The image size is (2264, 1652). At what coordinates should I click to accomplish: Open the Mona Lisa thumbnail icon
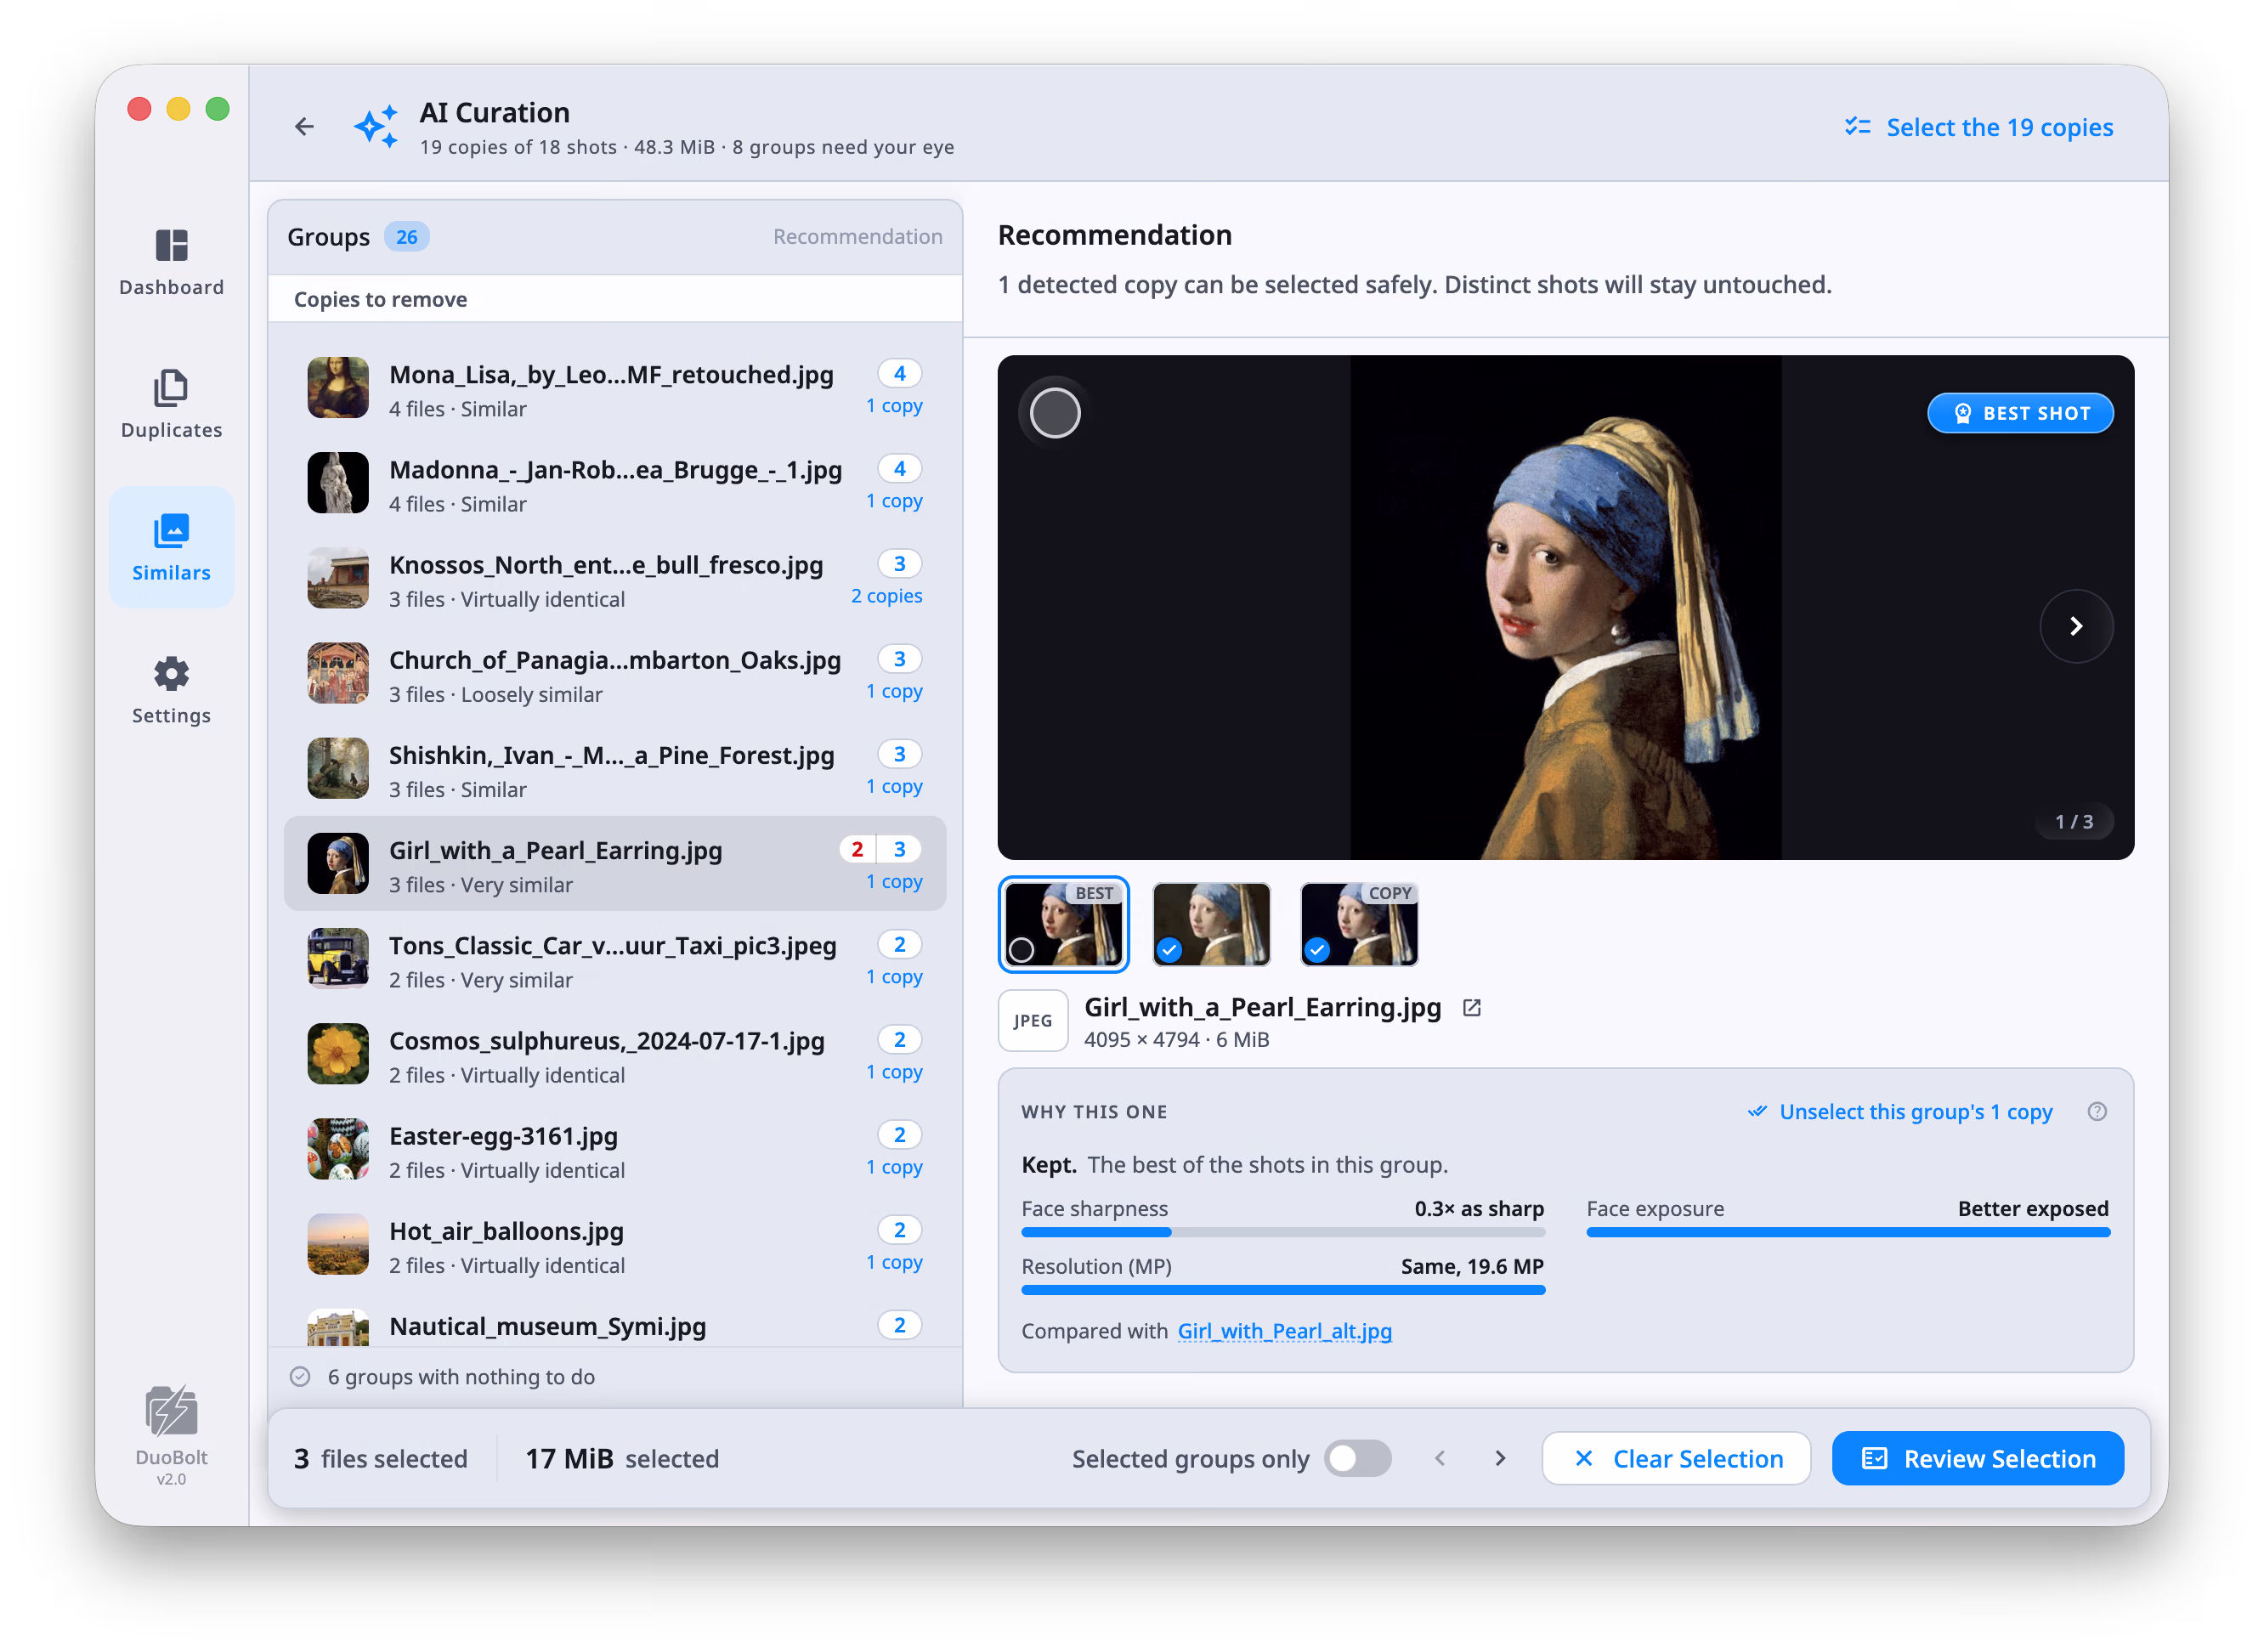pyautogui.click(x=338, y=388)
